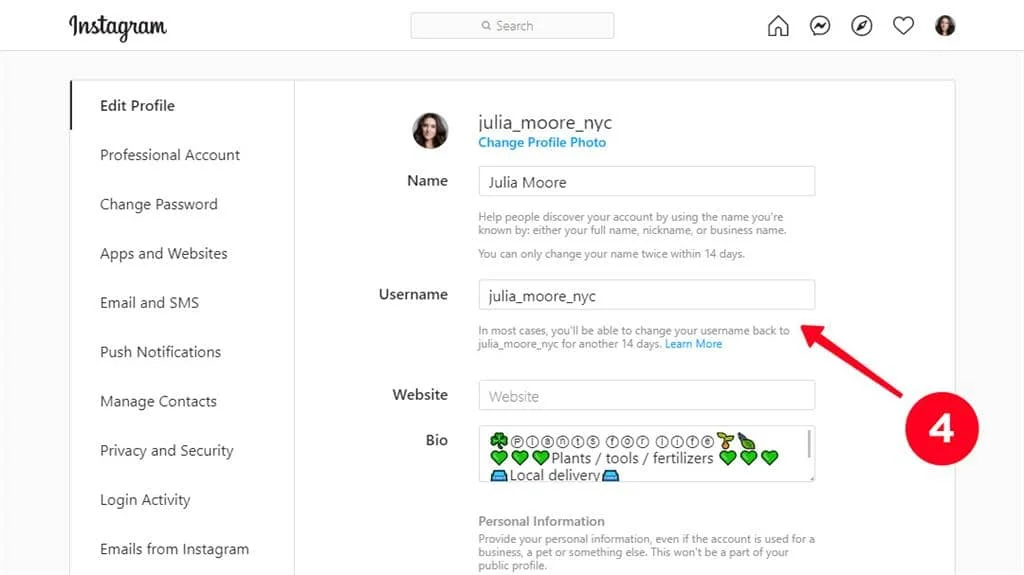
Task: Open Manage Contacts settings
Action: [x=158, y=401]
